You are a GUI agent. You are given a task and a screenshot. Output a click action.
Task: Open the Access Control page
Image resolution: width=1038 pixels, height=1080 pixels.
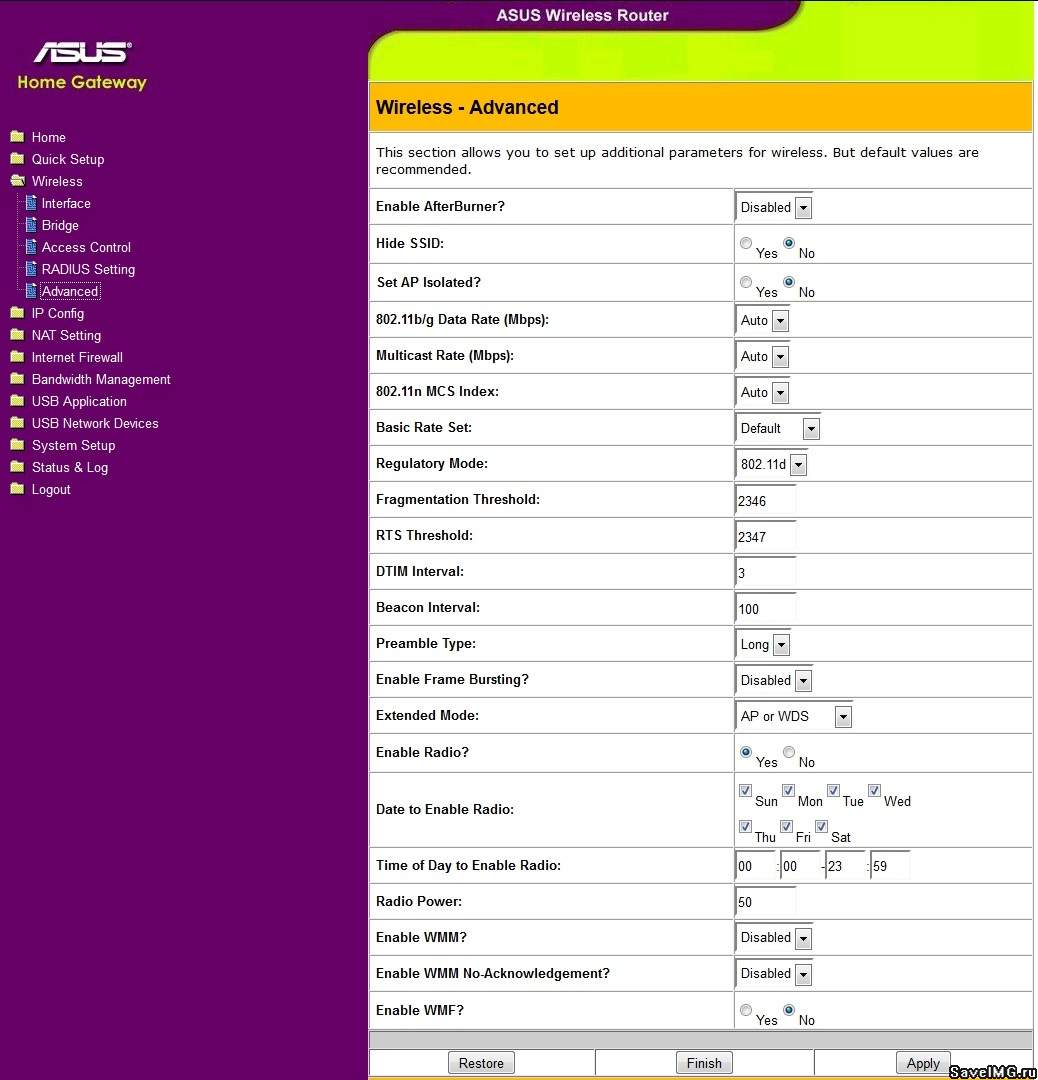(86, 247)
